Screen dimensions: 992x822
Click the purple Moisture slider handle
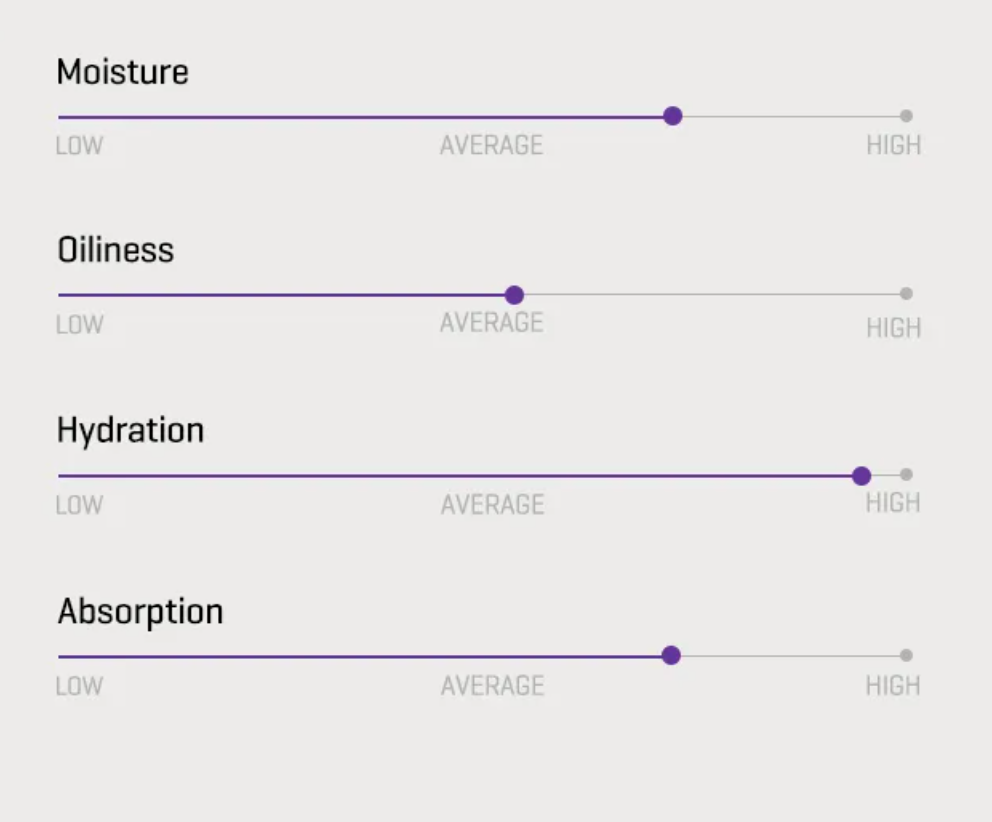click(x=673, y=116)
